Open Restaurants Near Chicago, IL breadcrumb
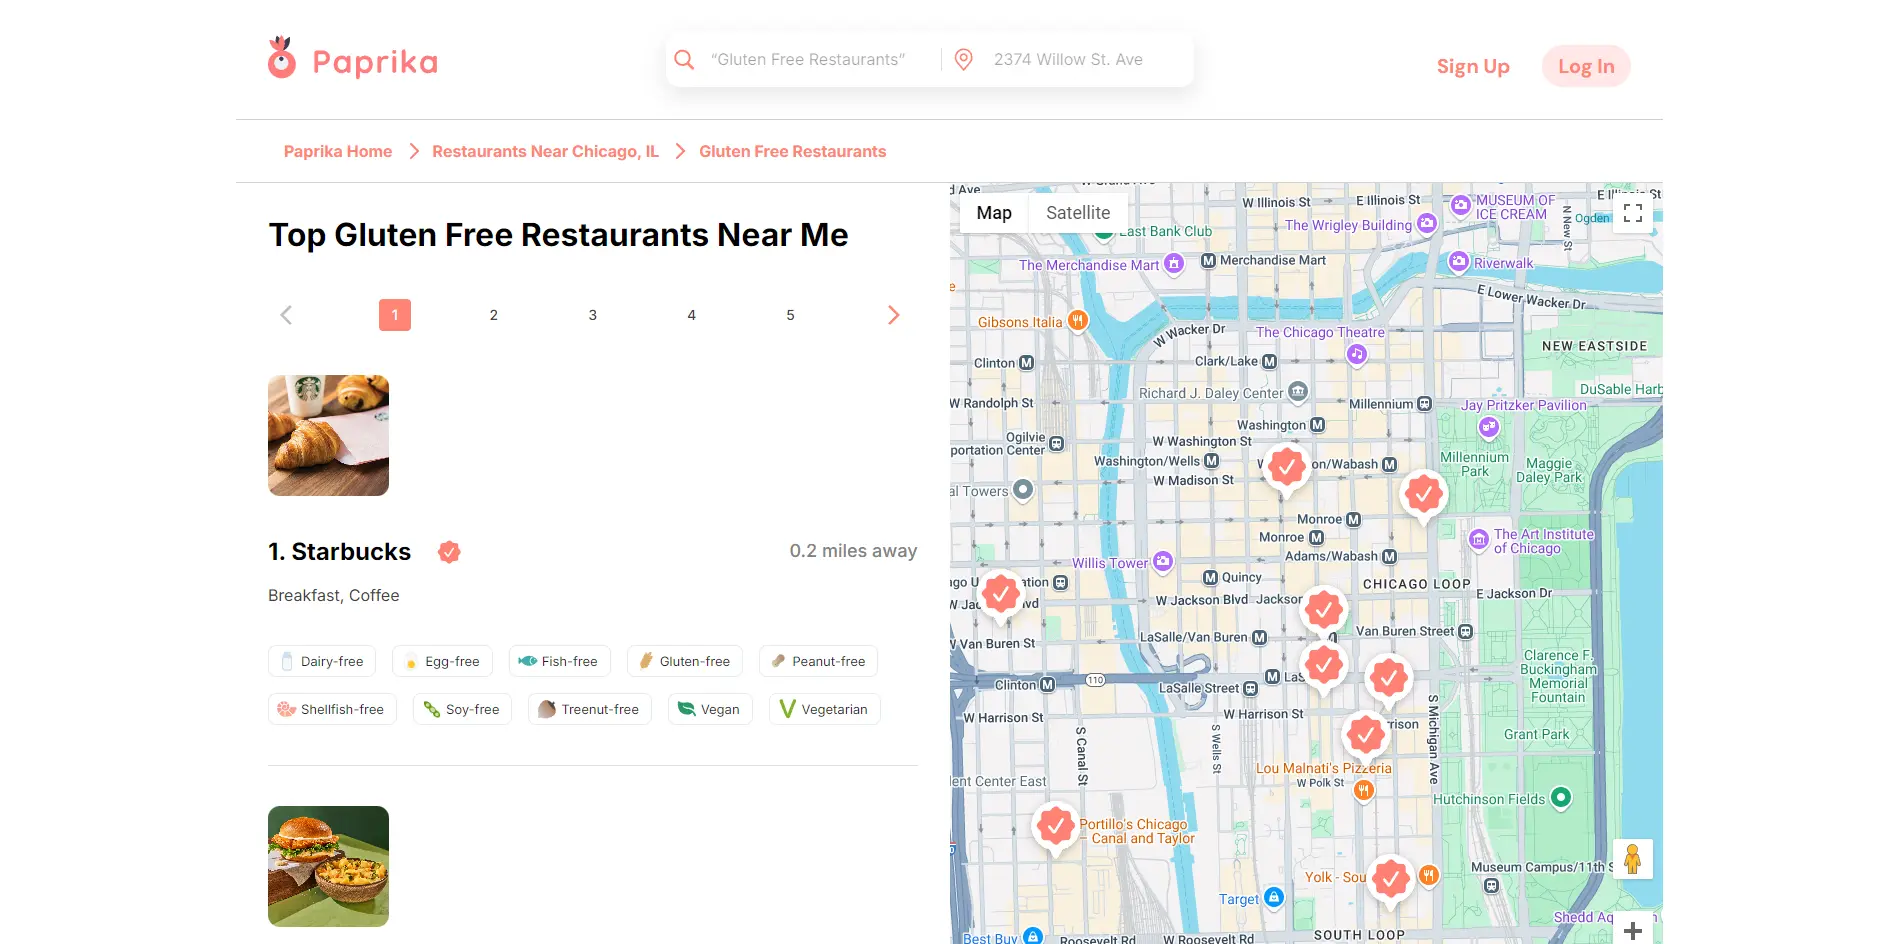This screenshot has width=1899, height=944. point(545,151)
